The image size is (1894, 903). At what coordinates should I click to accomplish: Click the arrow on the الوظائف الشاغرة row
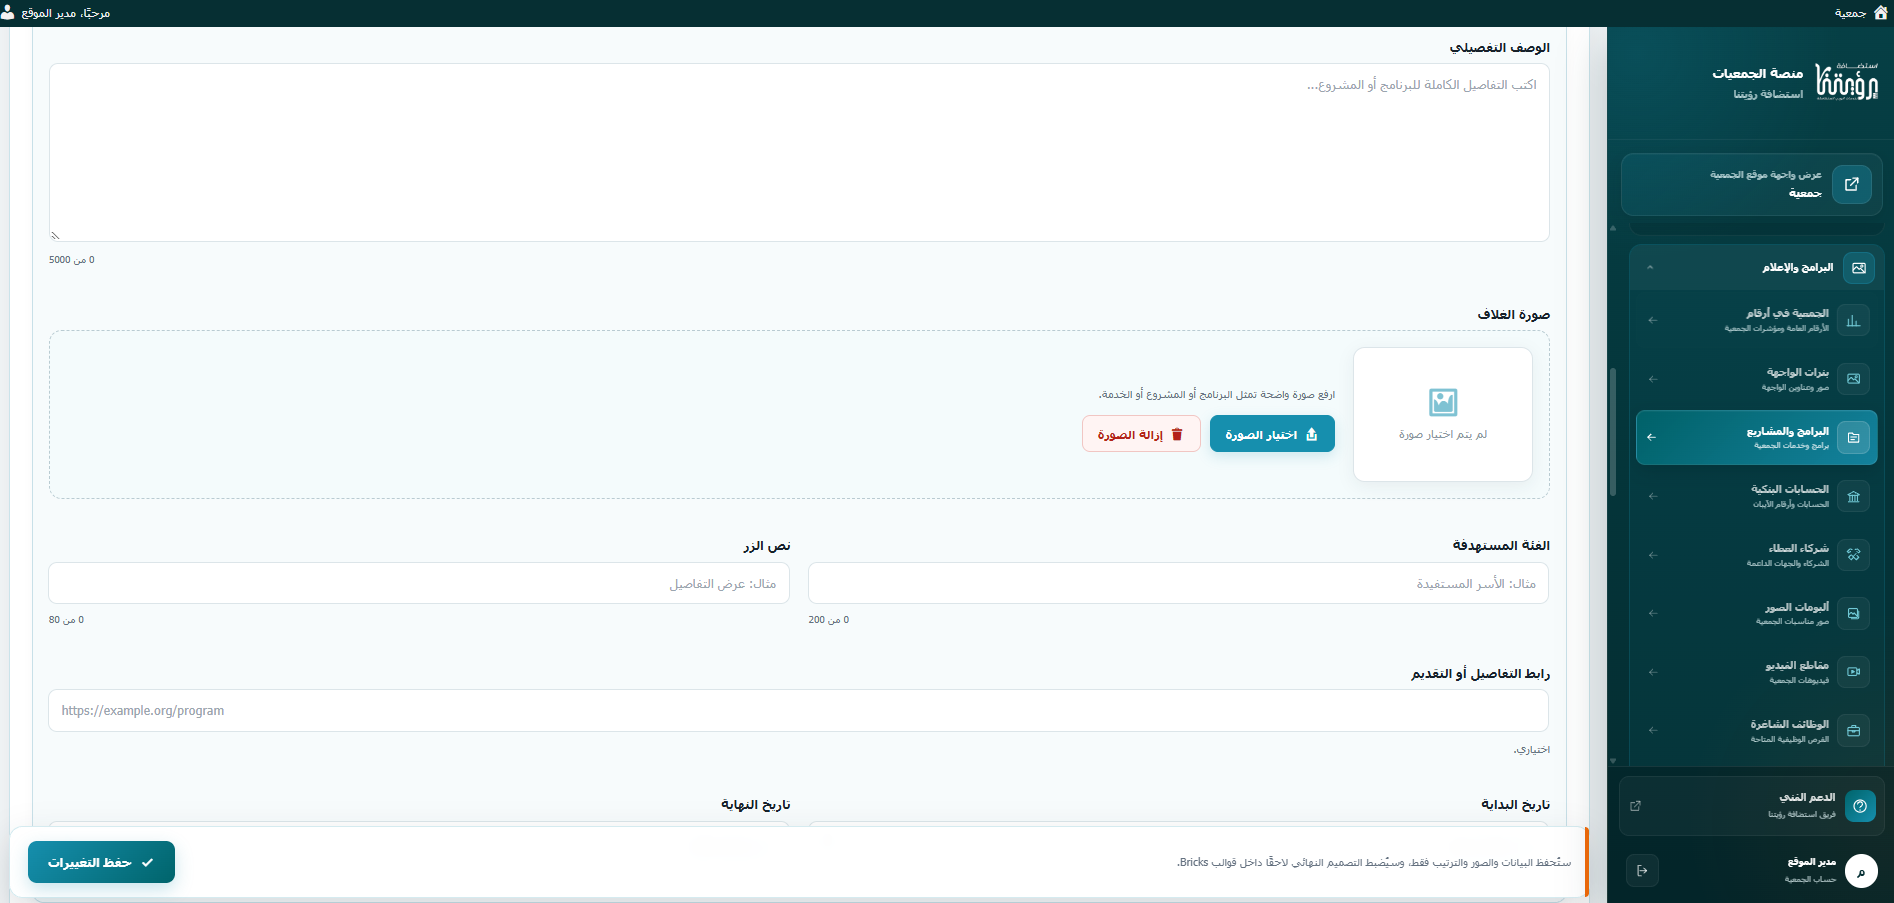[1653, 731]
